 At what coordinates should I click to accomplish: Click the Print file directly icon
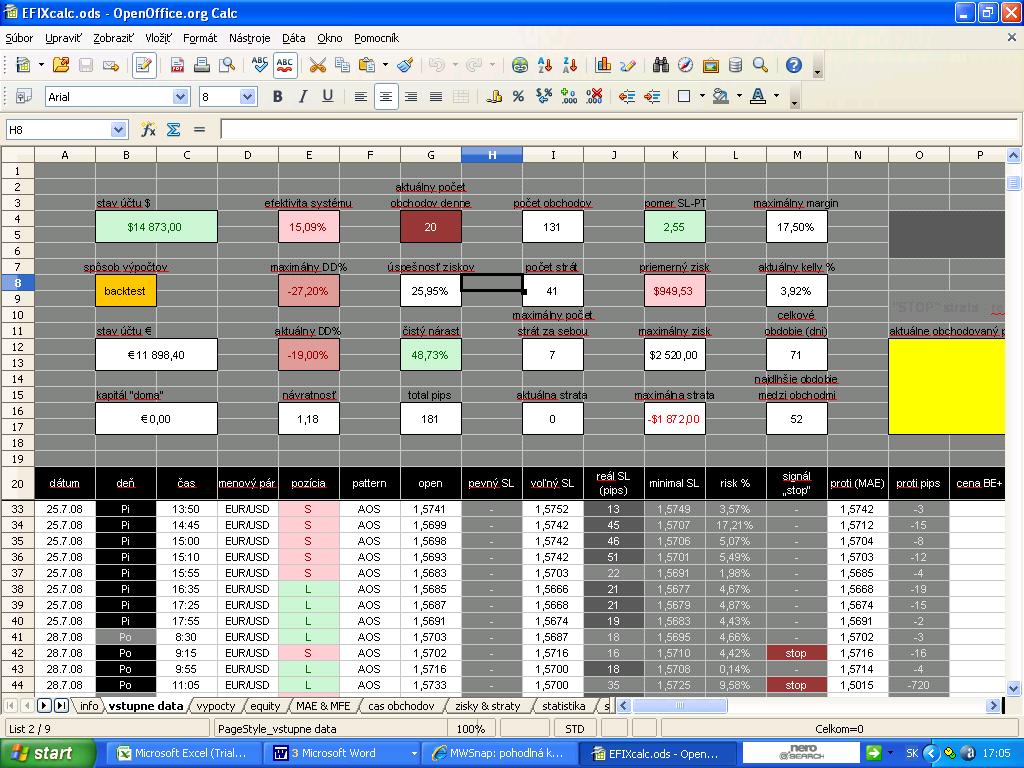coord(202,65)
